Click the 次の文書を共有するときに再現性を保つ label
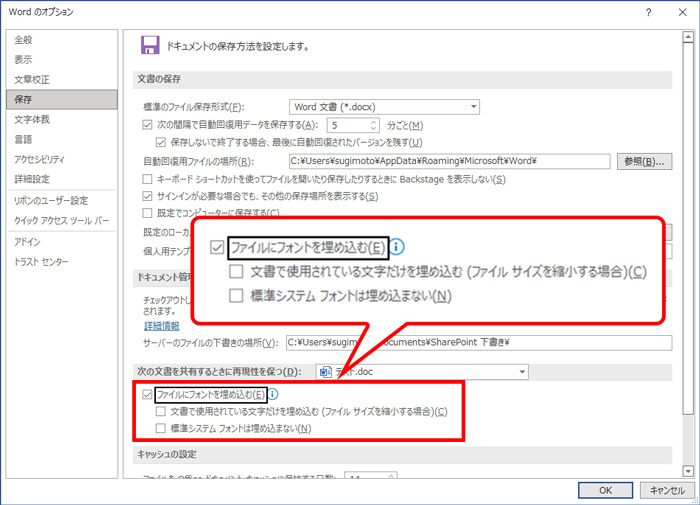 click(x=219, y=371)
